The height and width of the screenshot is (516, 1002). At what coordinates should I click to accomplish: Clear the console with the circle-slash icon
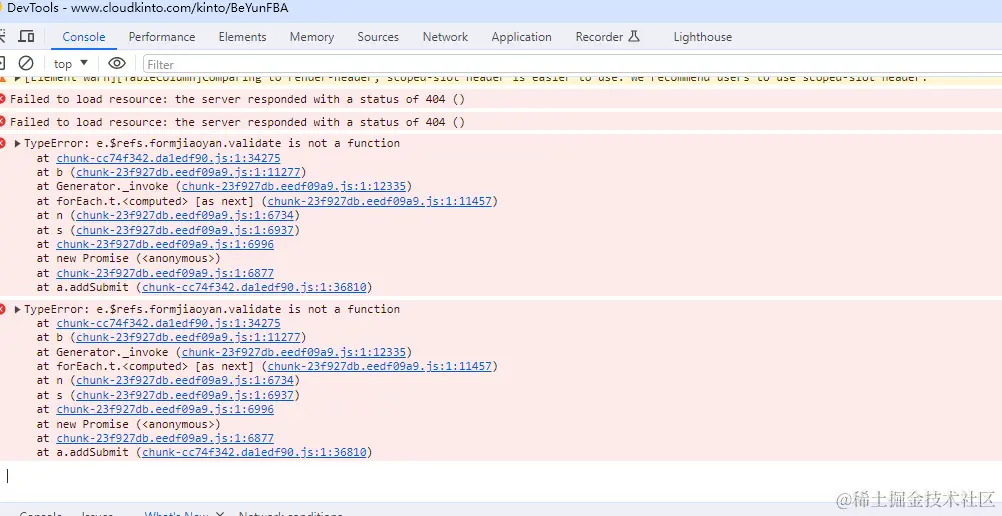(x=26, y=63)
